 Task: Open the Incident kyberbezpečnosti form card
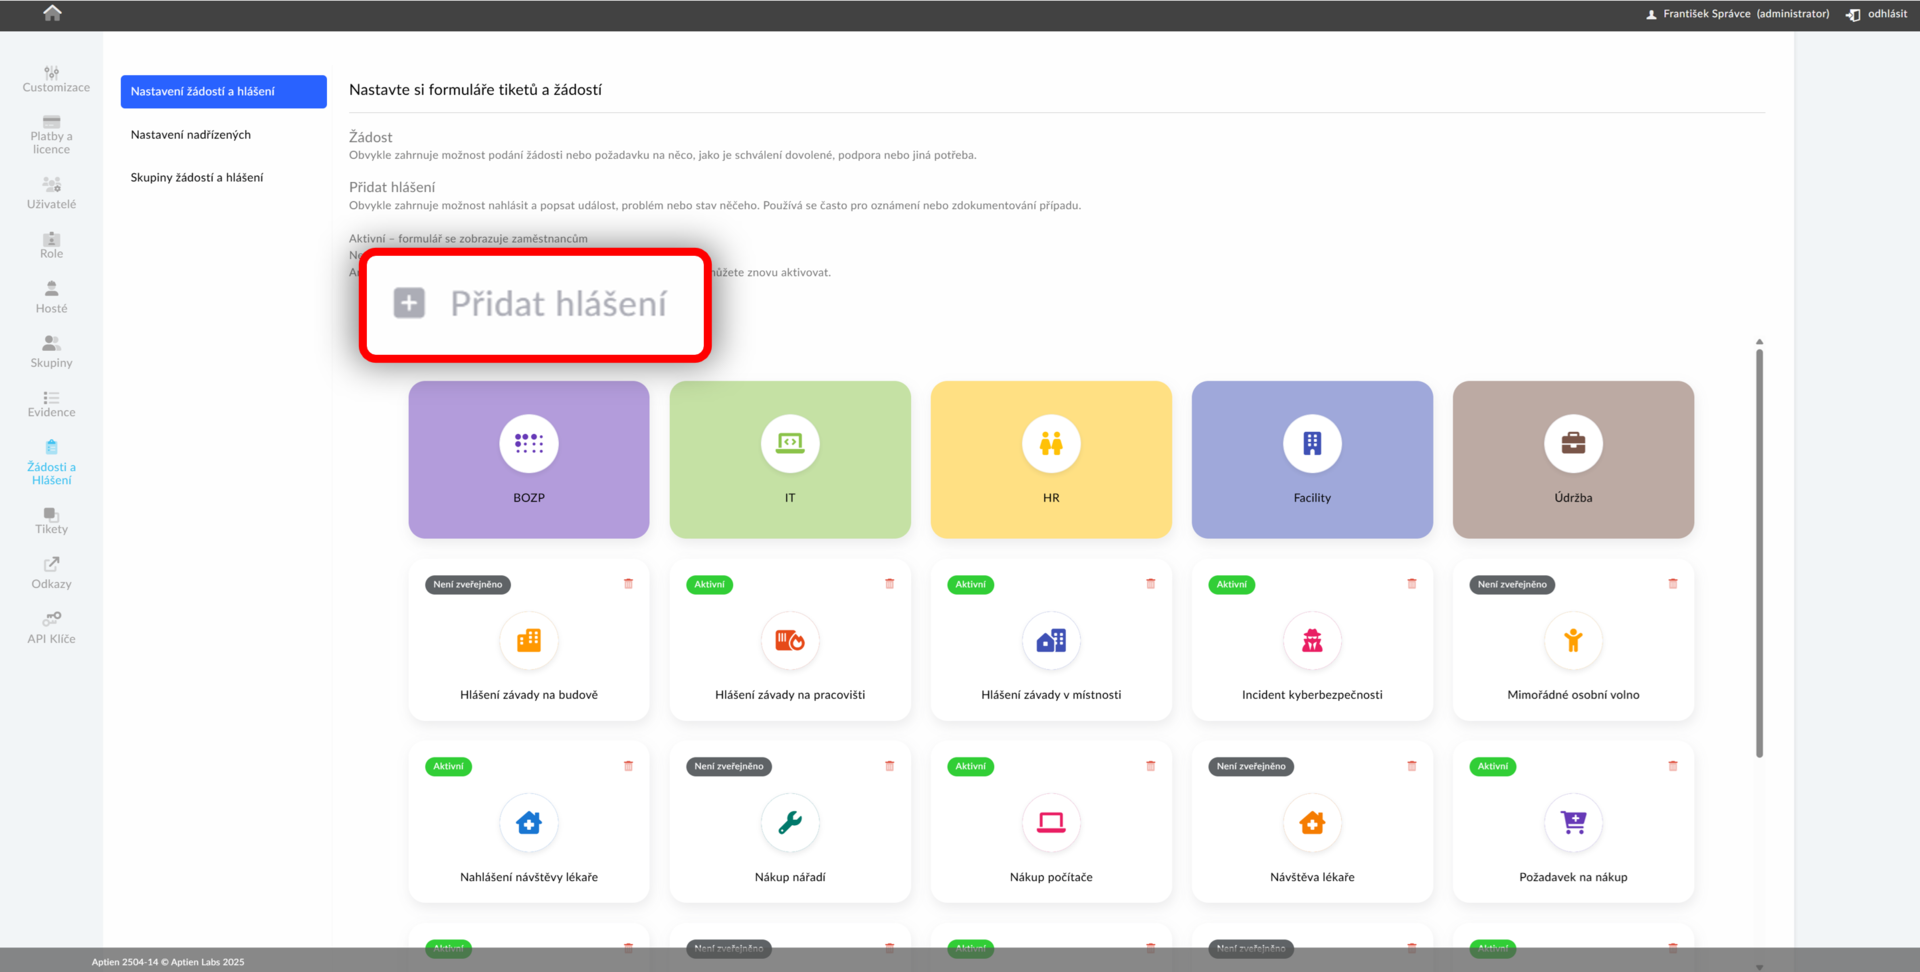coord(1312,640)
